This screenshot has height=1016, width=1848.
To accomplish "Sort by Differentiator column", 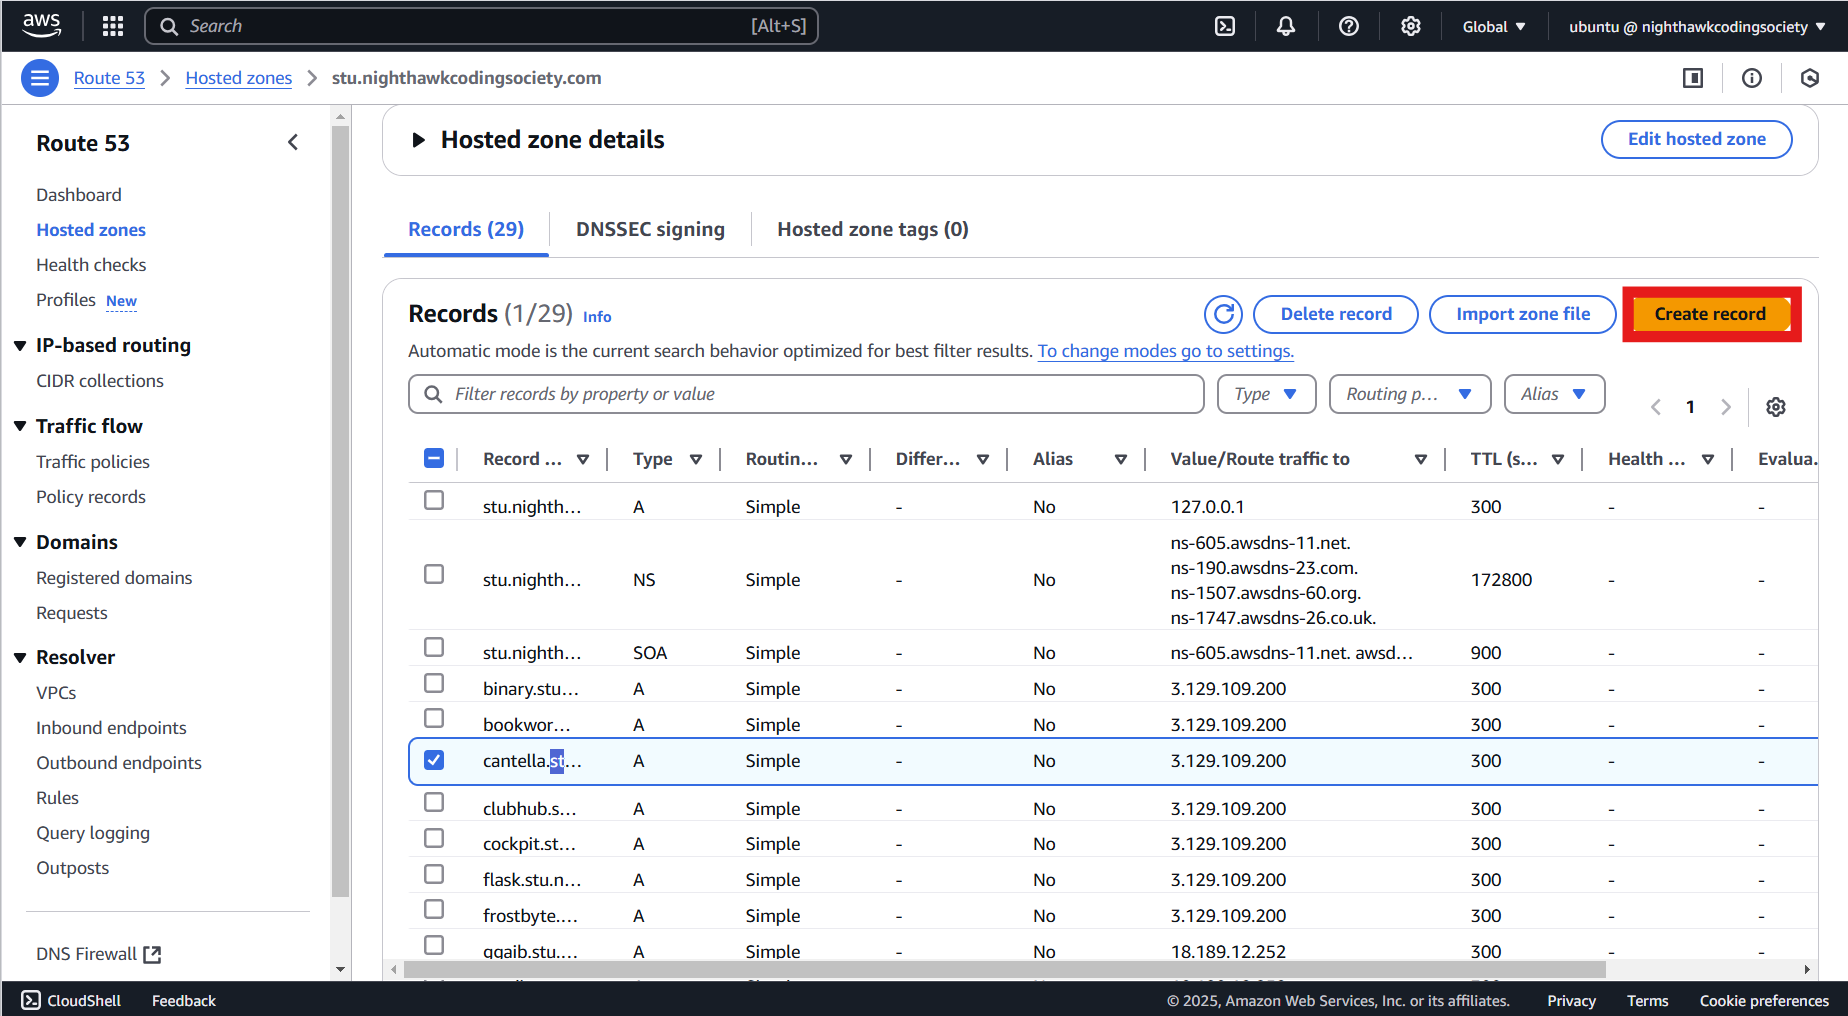I will click(983, 459).
